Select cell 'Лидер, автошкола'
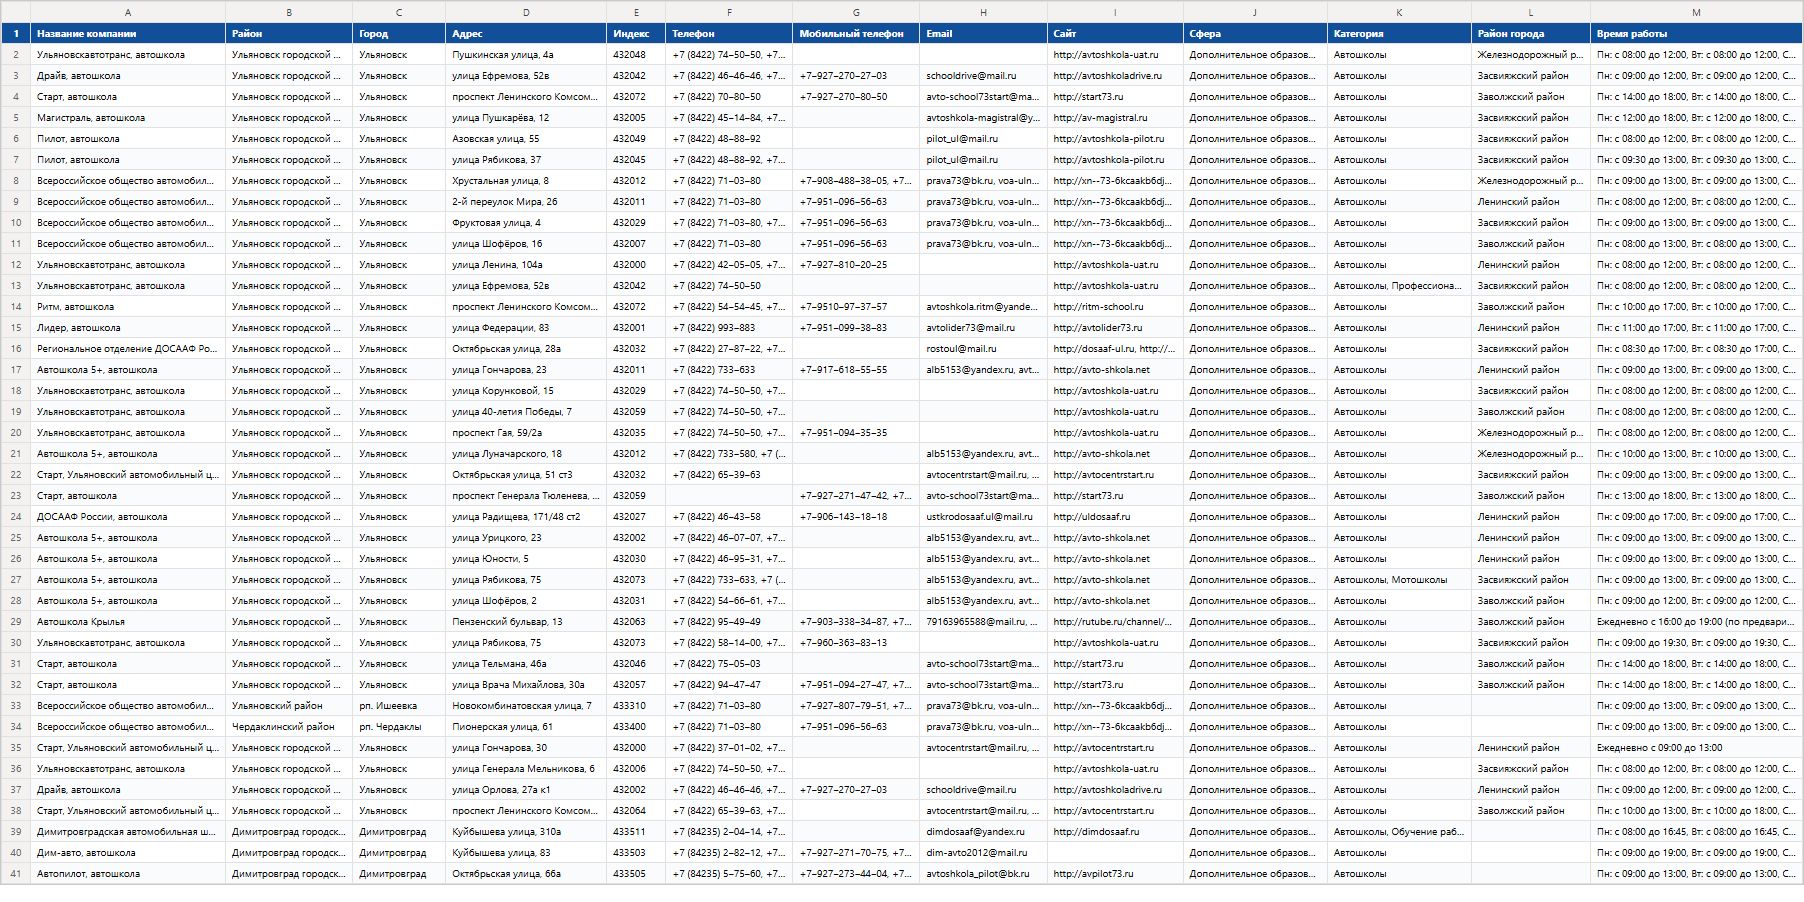 pos(128,328)
